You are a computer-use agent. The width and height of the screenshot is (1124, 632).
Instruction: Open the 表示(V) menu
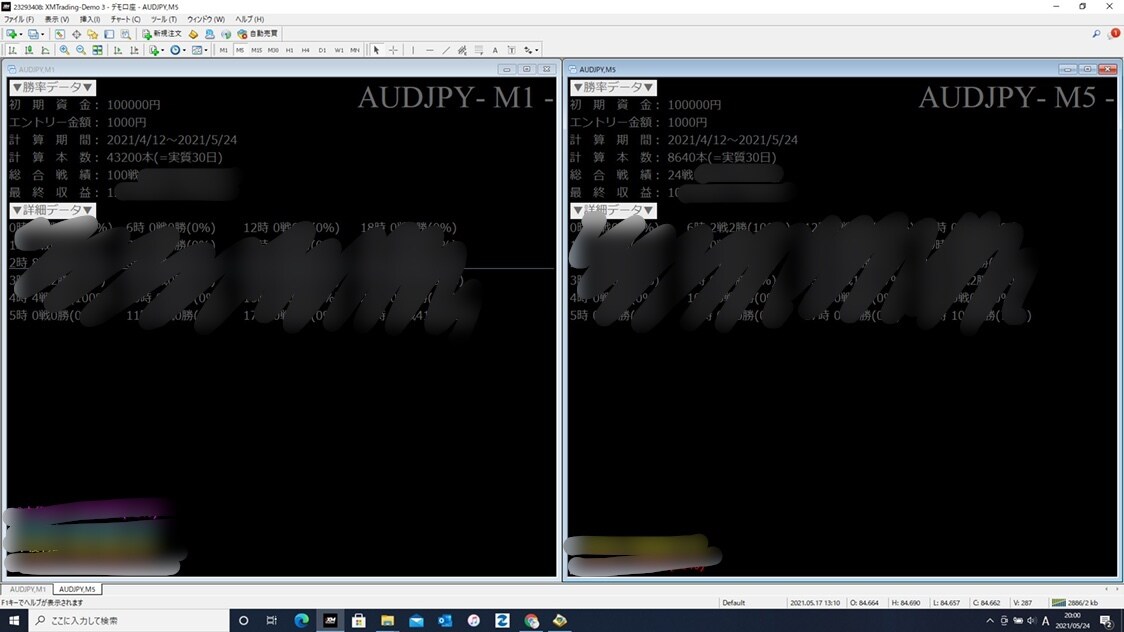coord(57,19)
